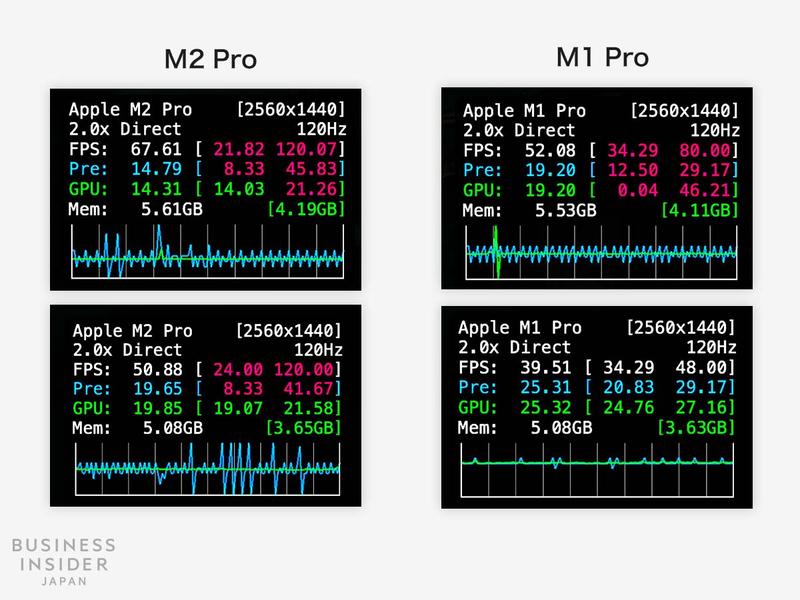Click the GPU minimum value 24.76
Image resolution: width=800 pixels, height=600 pixels.
pos(628,407)
